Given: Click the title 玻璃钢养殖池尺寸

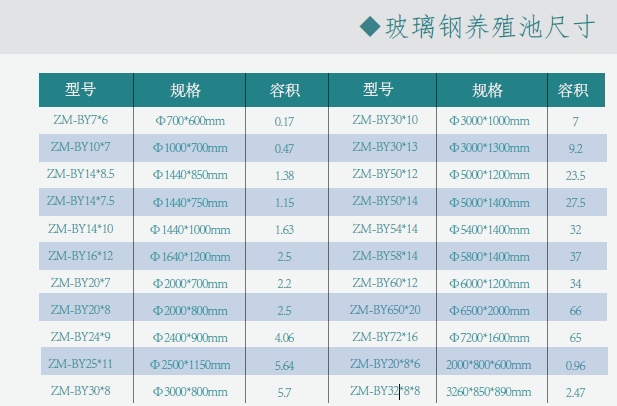Looking at the screenshot, I should coord(490,28).
